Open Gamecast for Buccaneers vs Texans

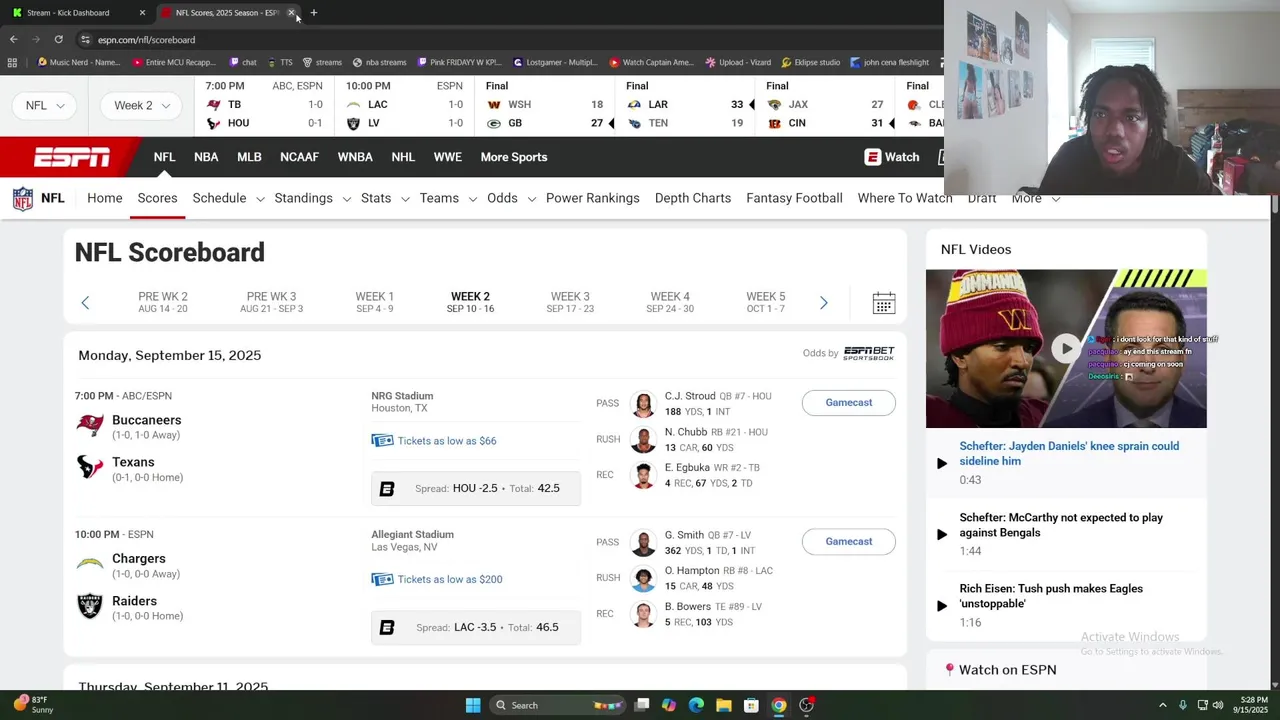[x=849, y=403]
